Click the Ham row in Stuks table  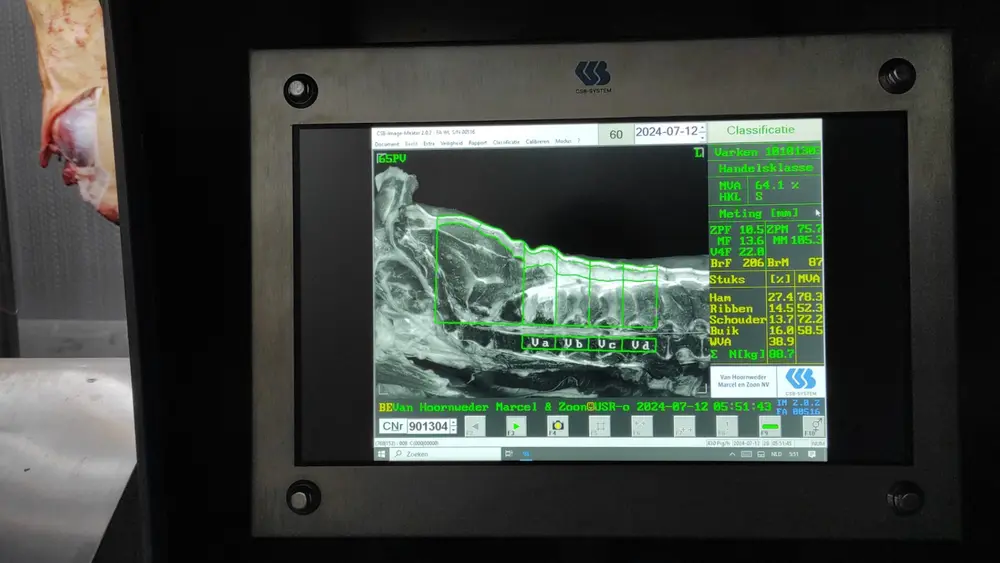(766, 297)
